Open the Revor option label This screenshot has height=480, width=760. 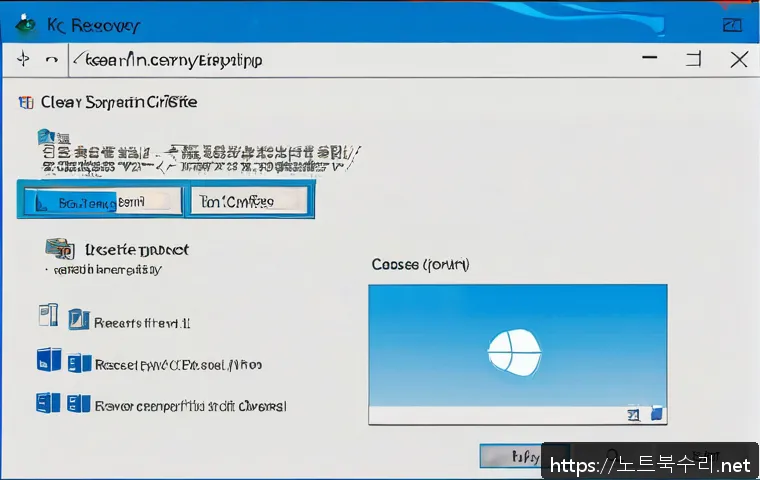(190, 406)
